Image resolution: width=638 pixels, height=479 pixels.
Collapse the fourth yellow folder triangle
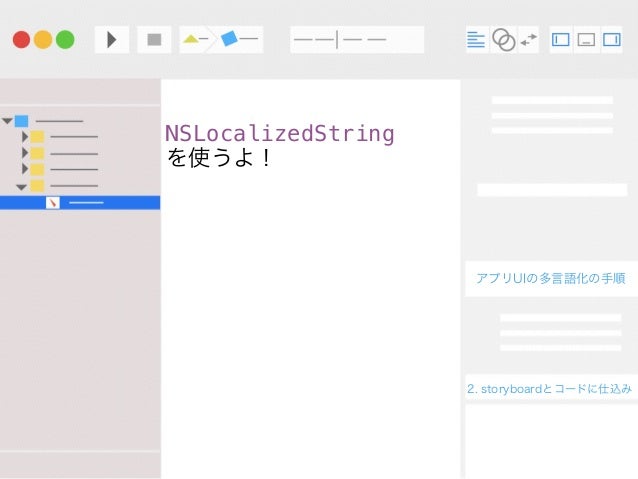tap(21, 187)
